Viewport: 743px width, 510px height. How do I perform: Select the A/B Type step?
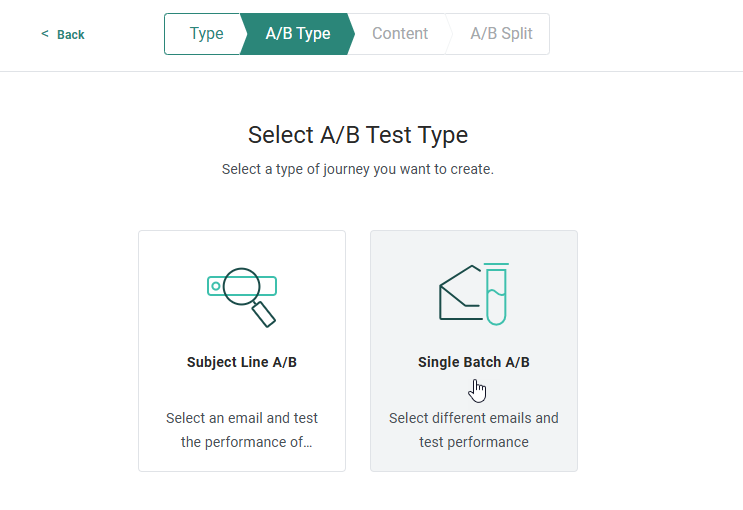click(x=297, y=34)
